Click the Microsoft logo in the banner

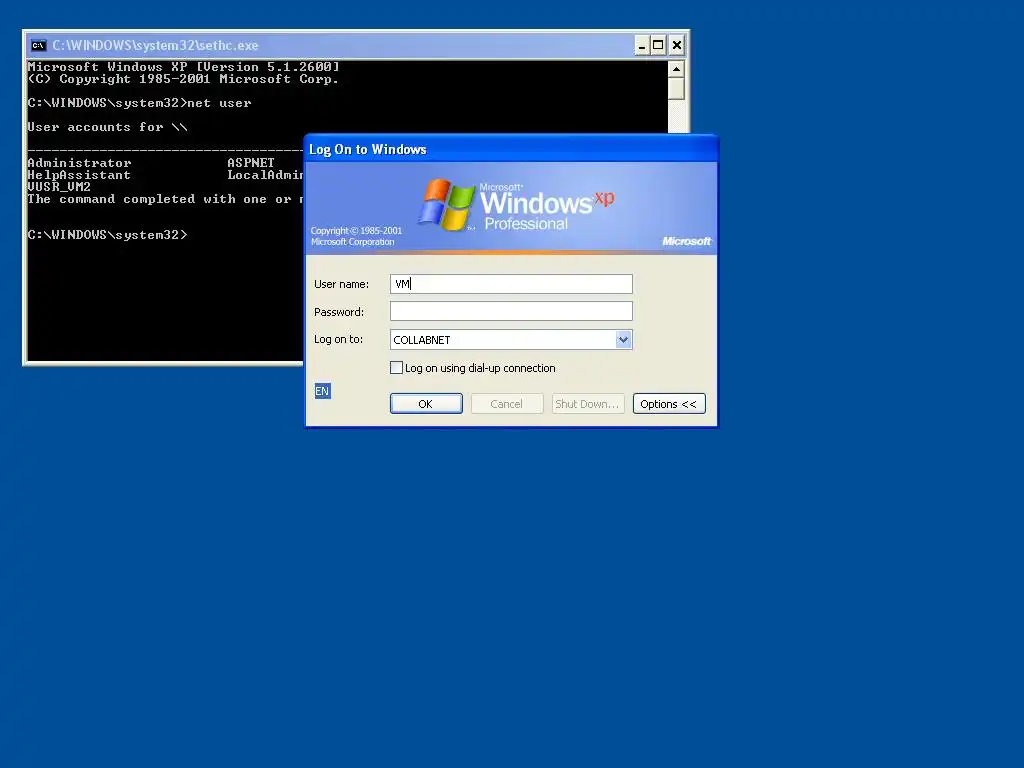(x=686, y=241)
